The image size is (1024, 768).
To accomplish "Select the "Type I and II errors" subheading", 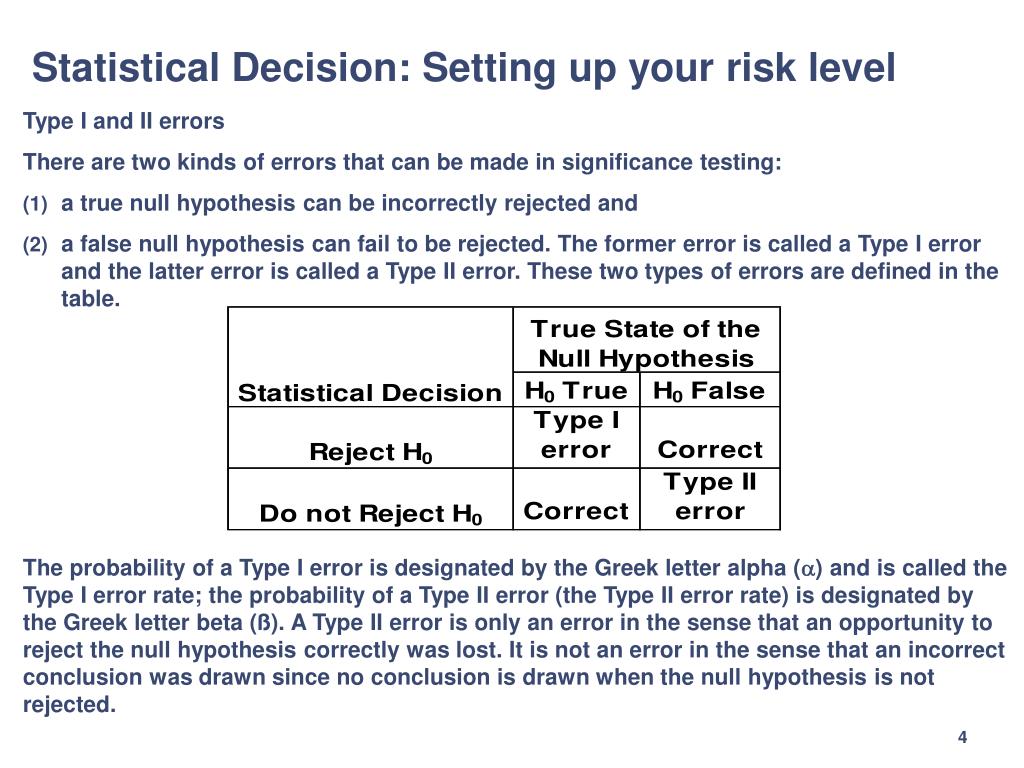I will [x=123, y=122].
